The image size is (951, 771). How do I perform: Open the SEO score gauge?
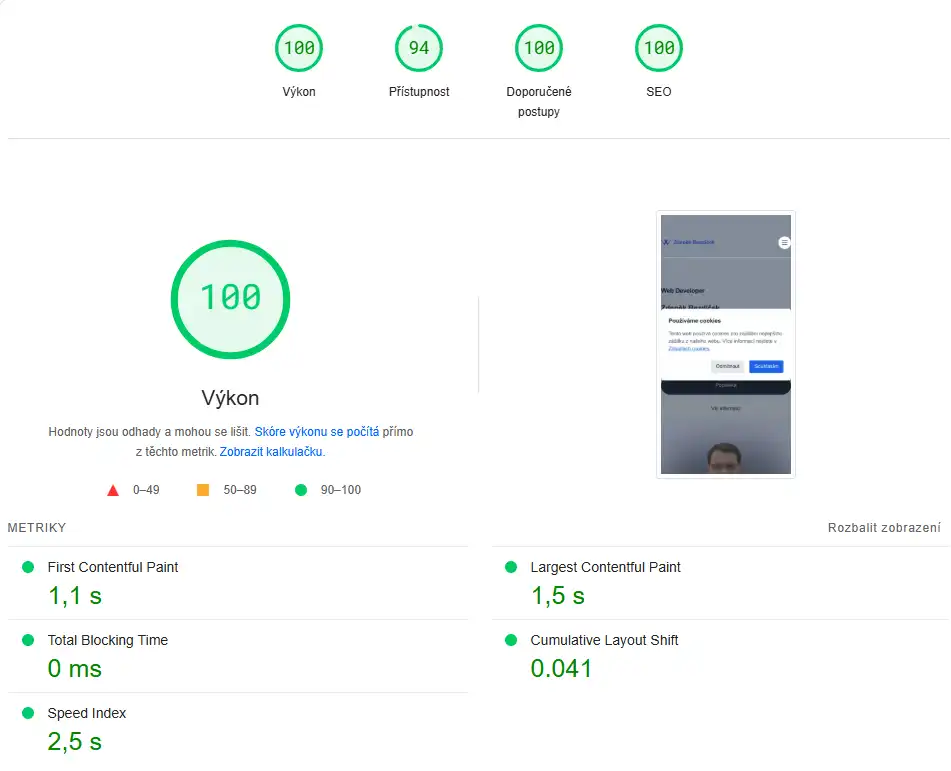658,47
